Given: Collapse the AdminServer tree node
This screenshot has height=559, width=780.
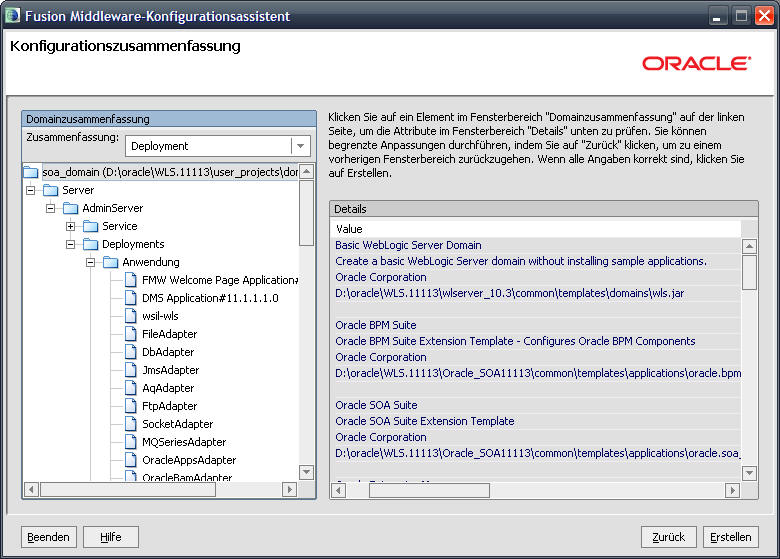Looking at the screenshot, I should click(51, 208).
